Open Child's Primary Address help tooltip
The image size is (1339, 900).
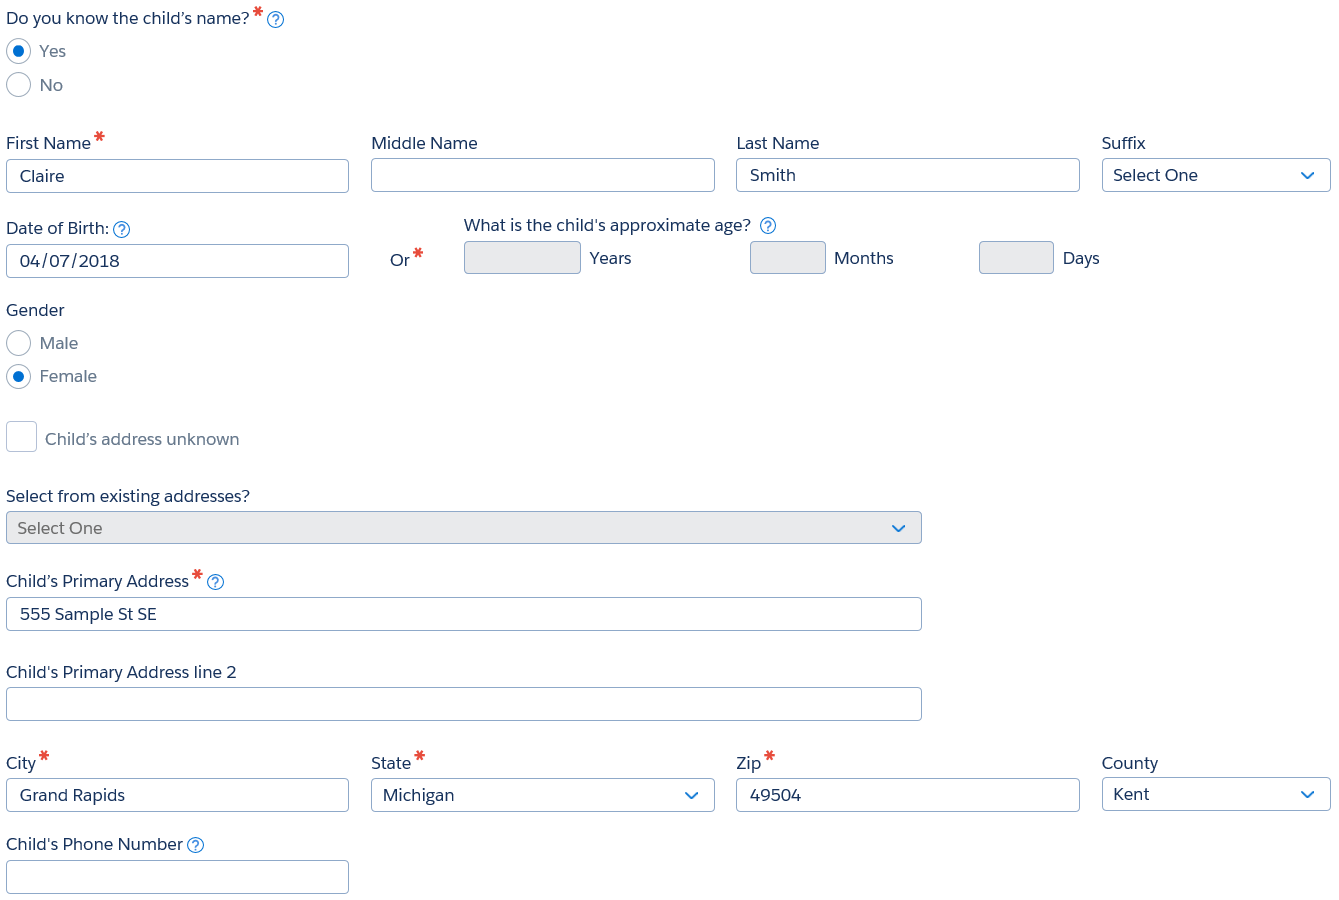215,582
